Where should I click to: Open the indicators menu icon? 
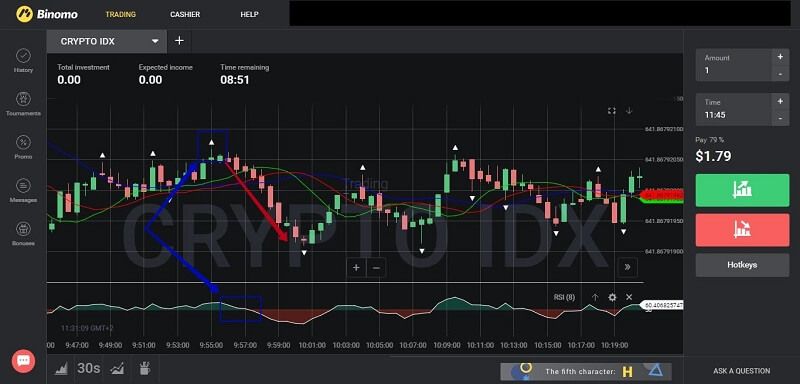coord(118,368)
